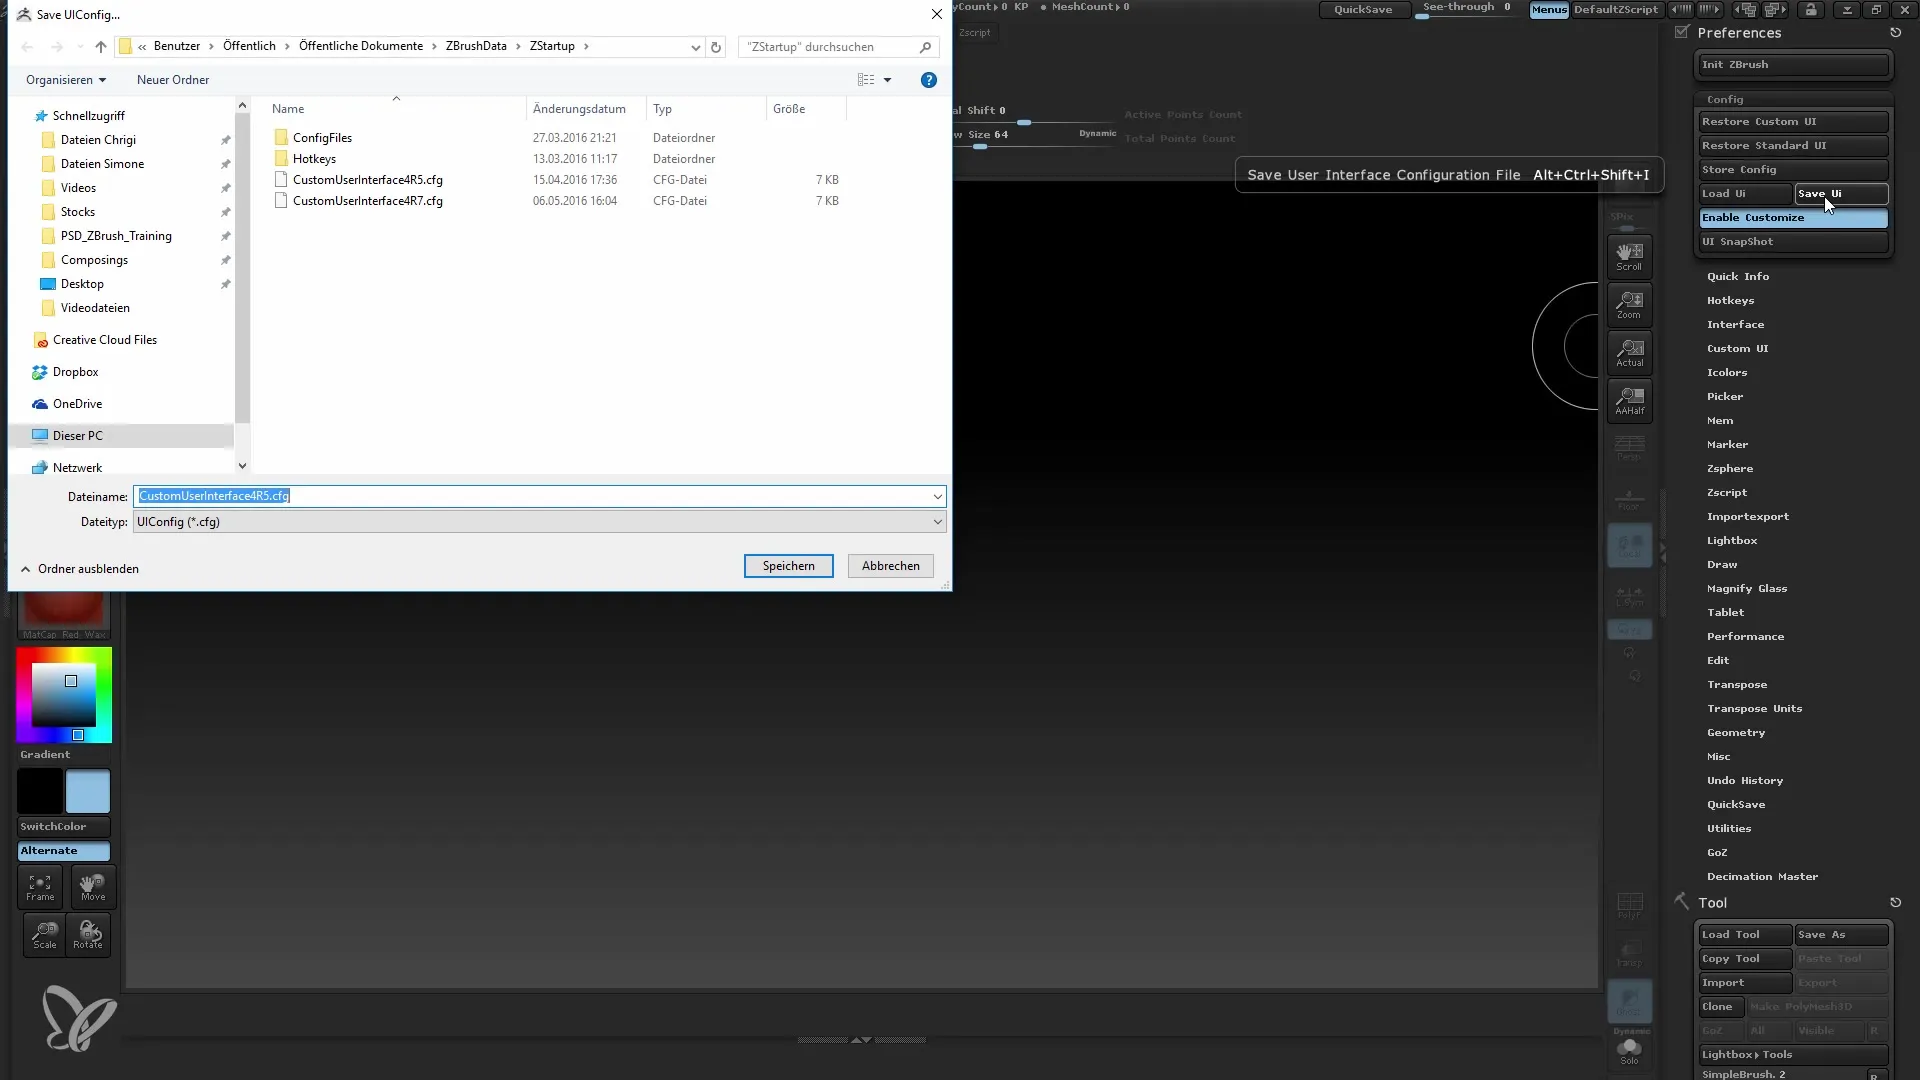Viewport: 1920px width, 1080px height.
Task: Open the ZStartup folder in file browser
Action: pyautogui.click(x=551, y=46)
